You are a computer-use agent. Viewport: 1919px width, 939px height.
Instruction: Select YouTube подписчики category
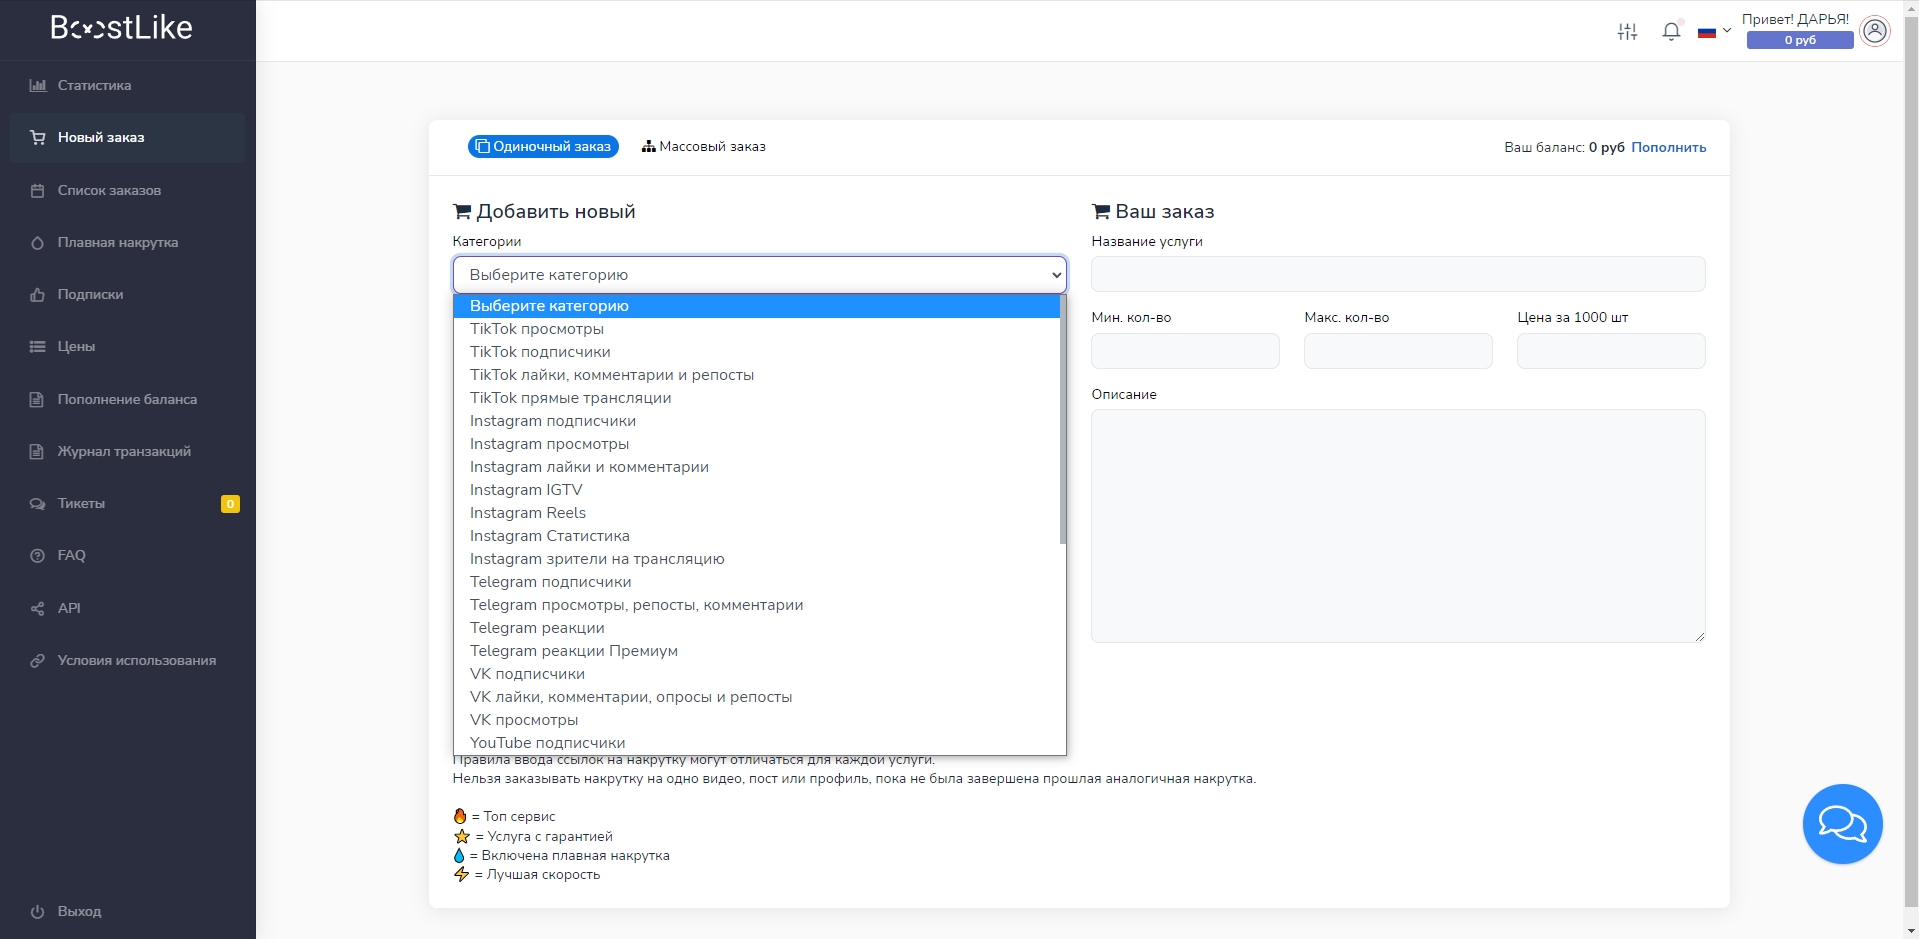(756, 743)
